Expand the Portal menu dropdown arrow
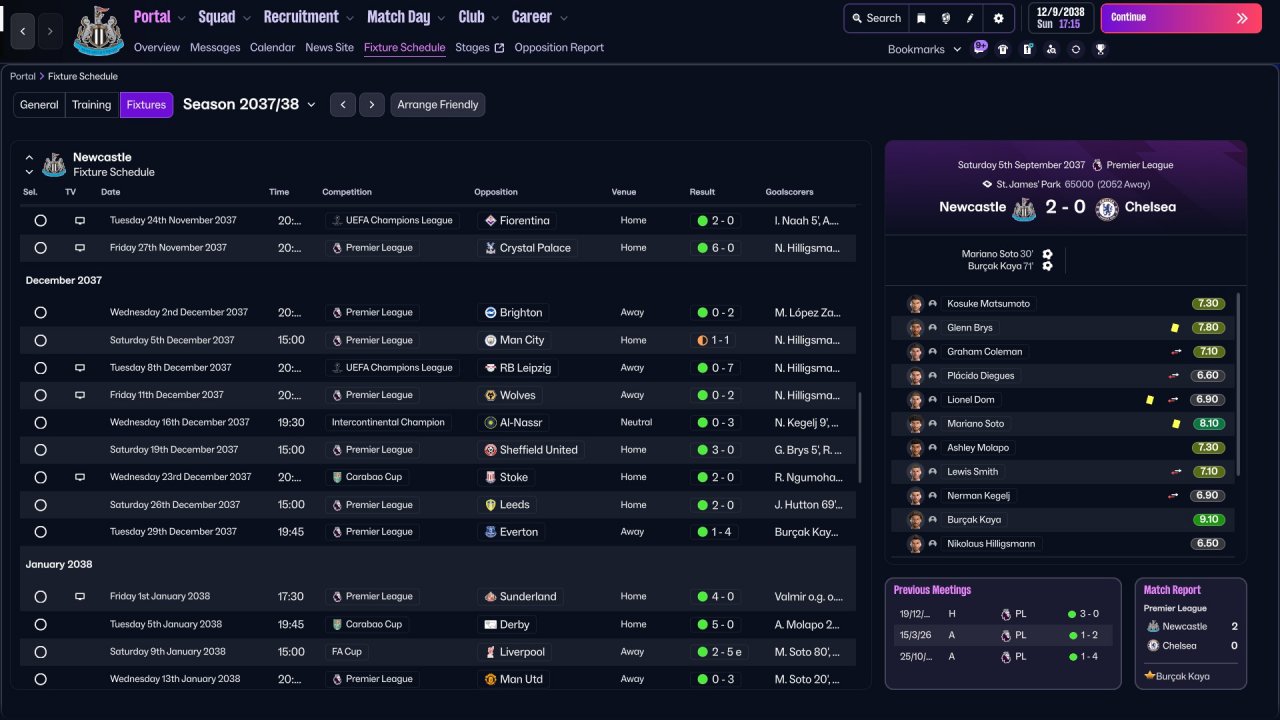 pyautogui.click(x=181, y=18)
